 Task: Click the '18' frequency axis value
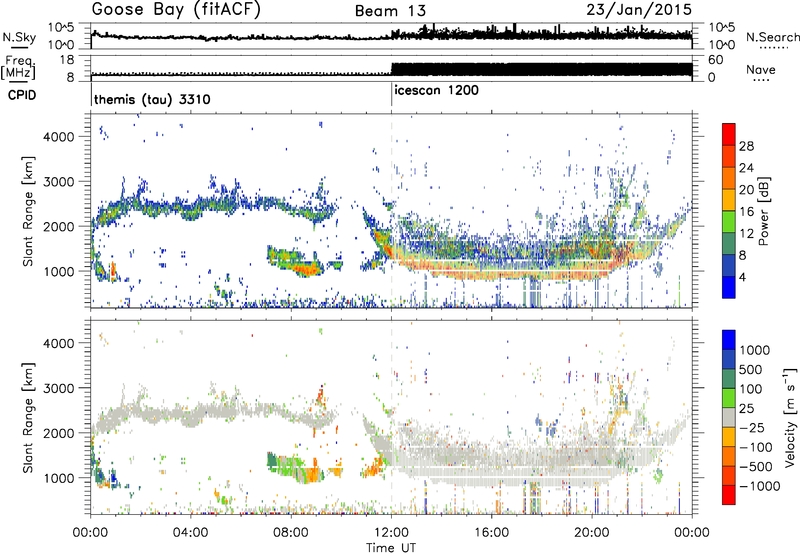(x=67, y=60)
